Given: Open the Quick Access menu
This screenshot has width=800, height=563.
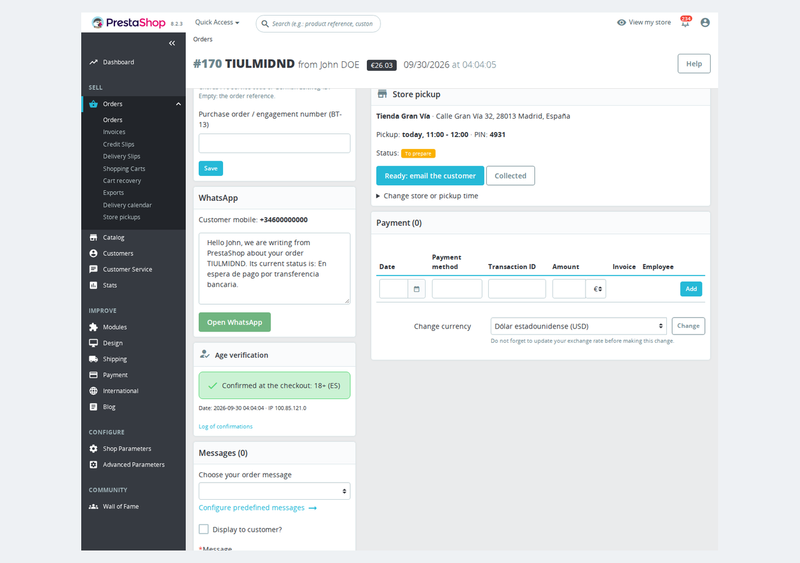Looking at the screenshot, I should pos(217,22).
